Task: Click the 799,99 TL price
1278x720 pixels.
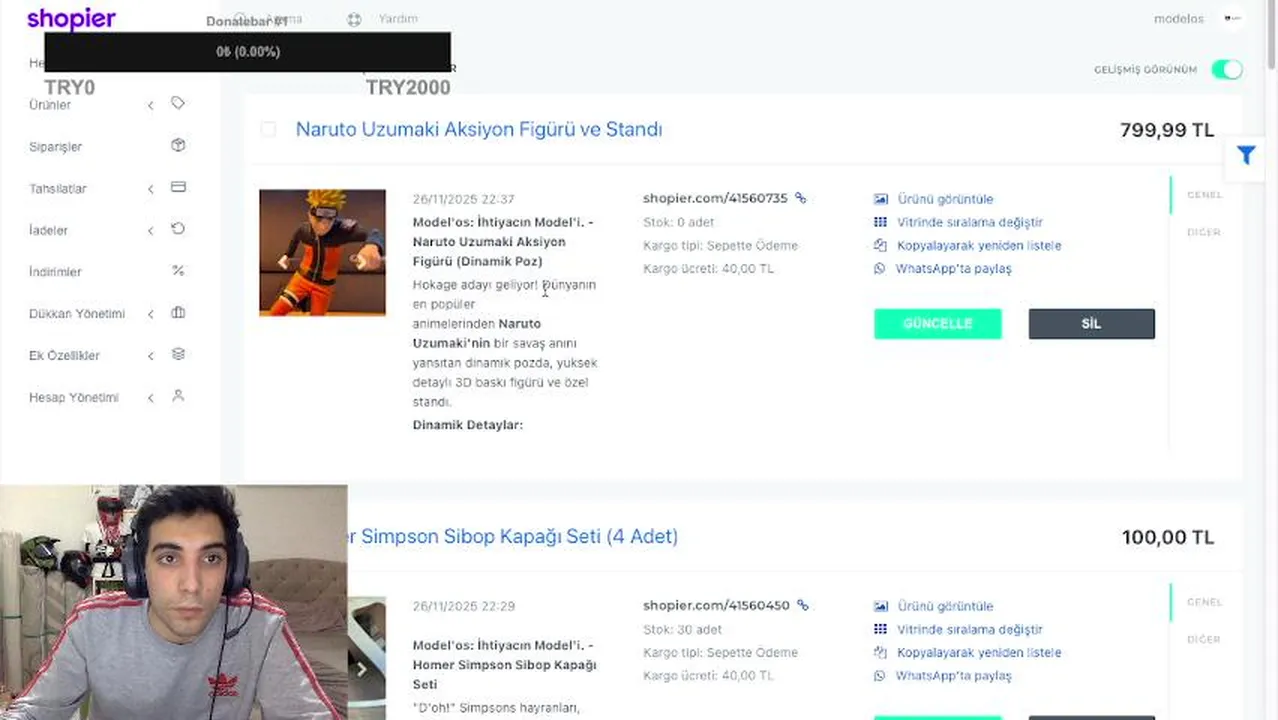Action: pos(1167,130)
